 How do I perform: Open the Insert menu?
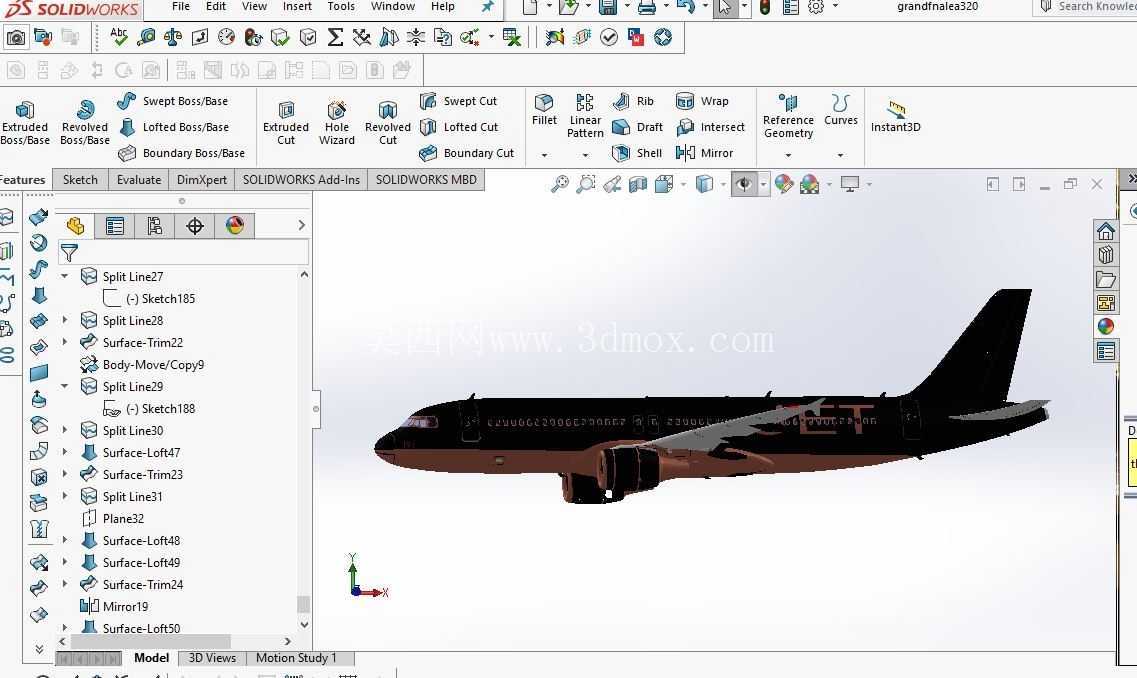(297, 7)
